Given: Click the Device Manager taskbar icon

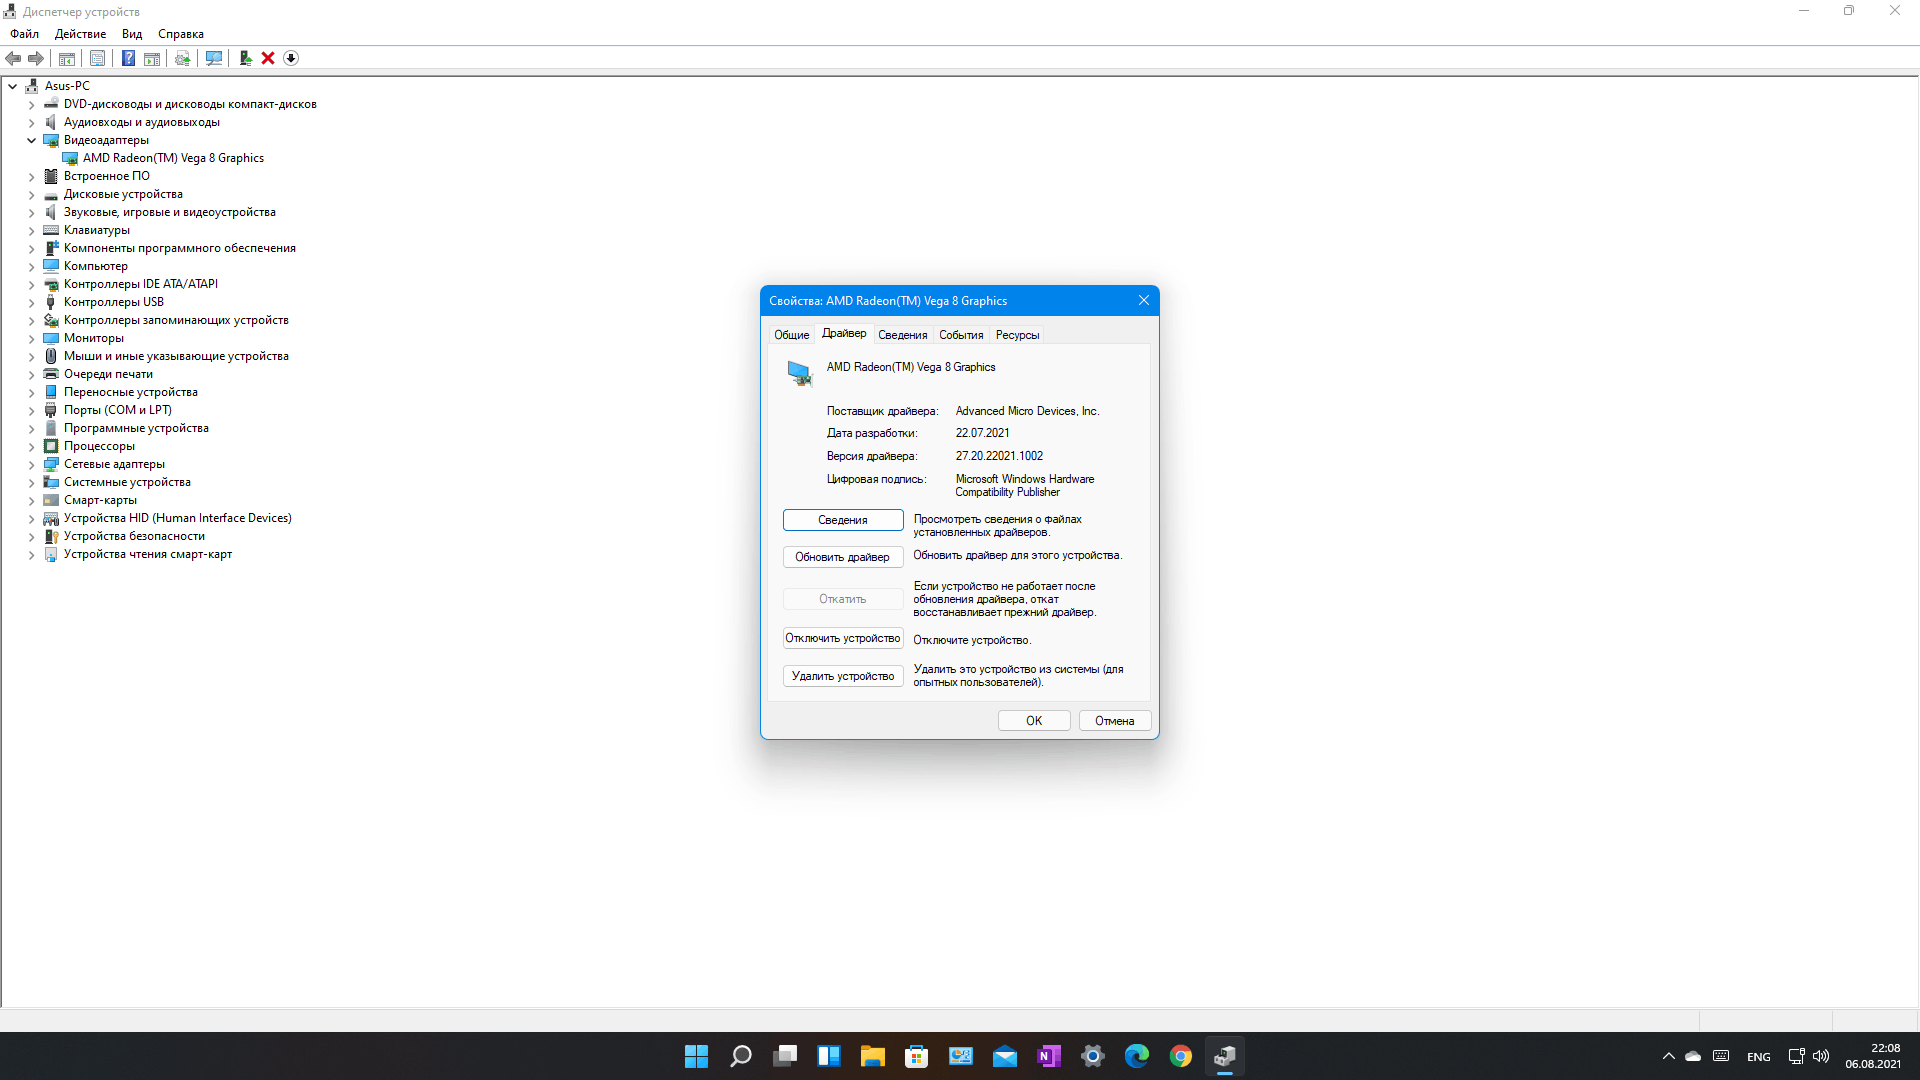Looking at the screenshot, I should (x=1225, y=1056).
